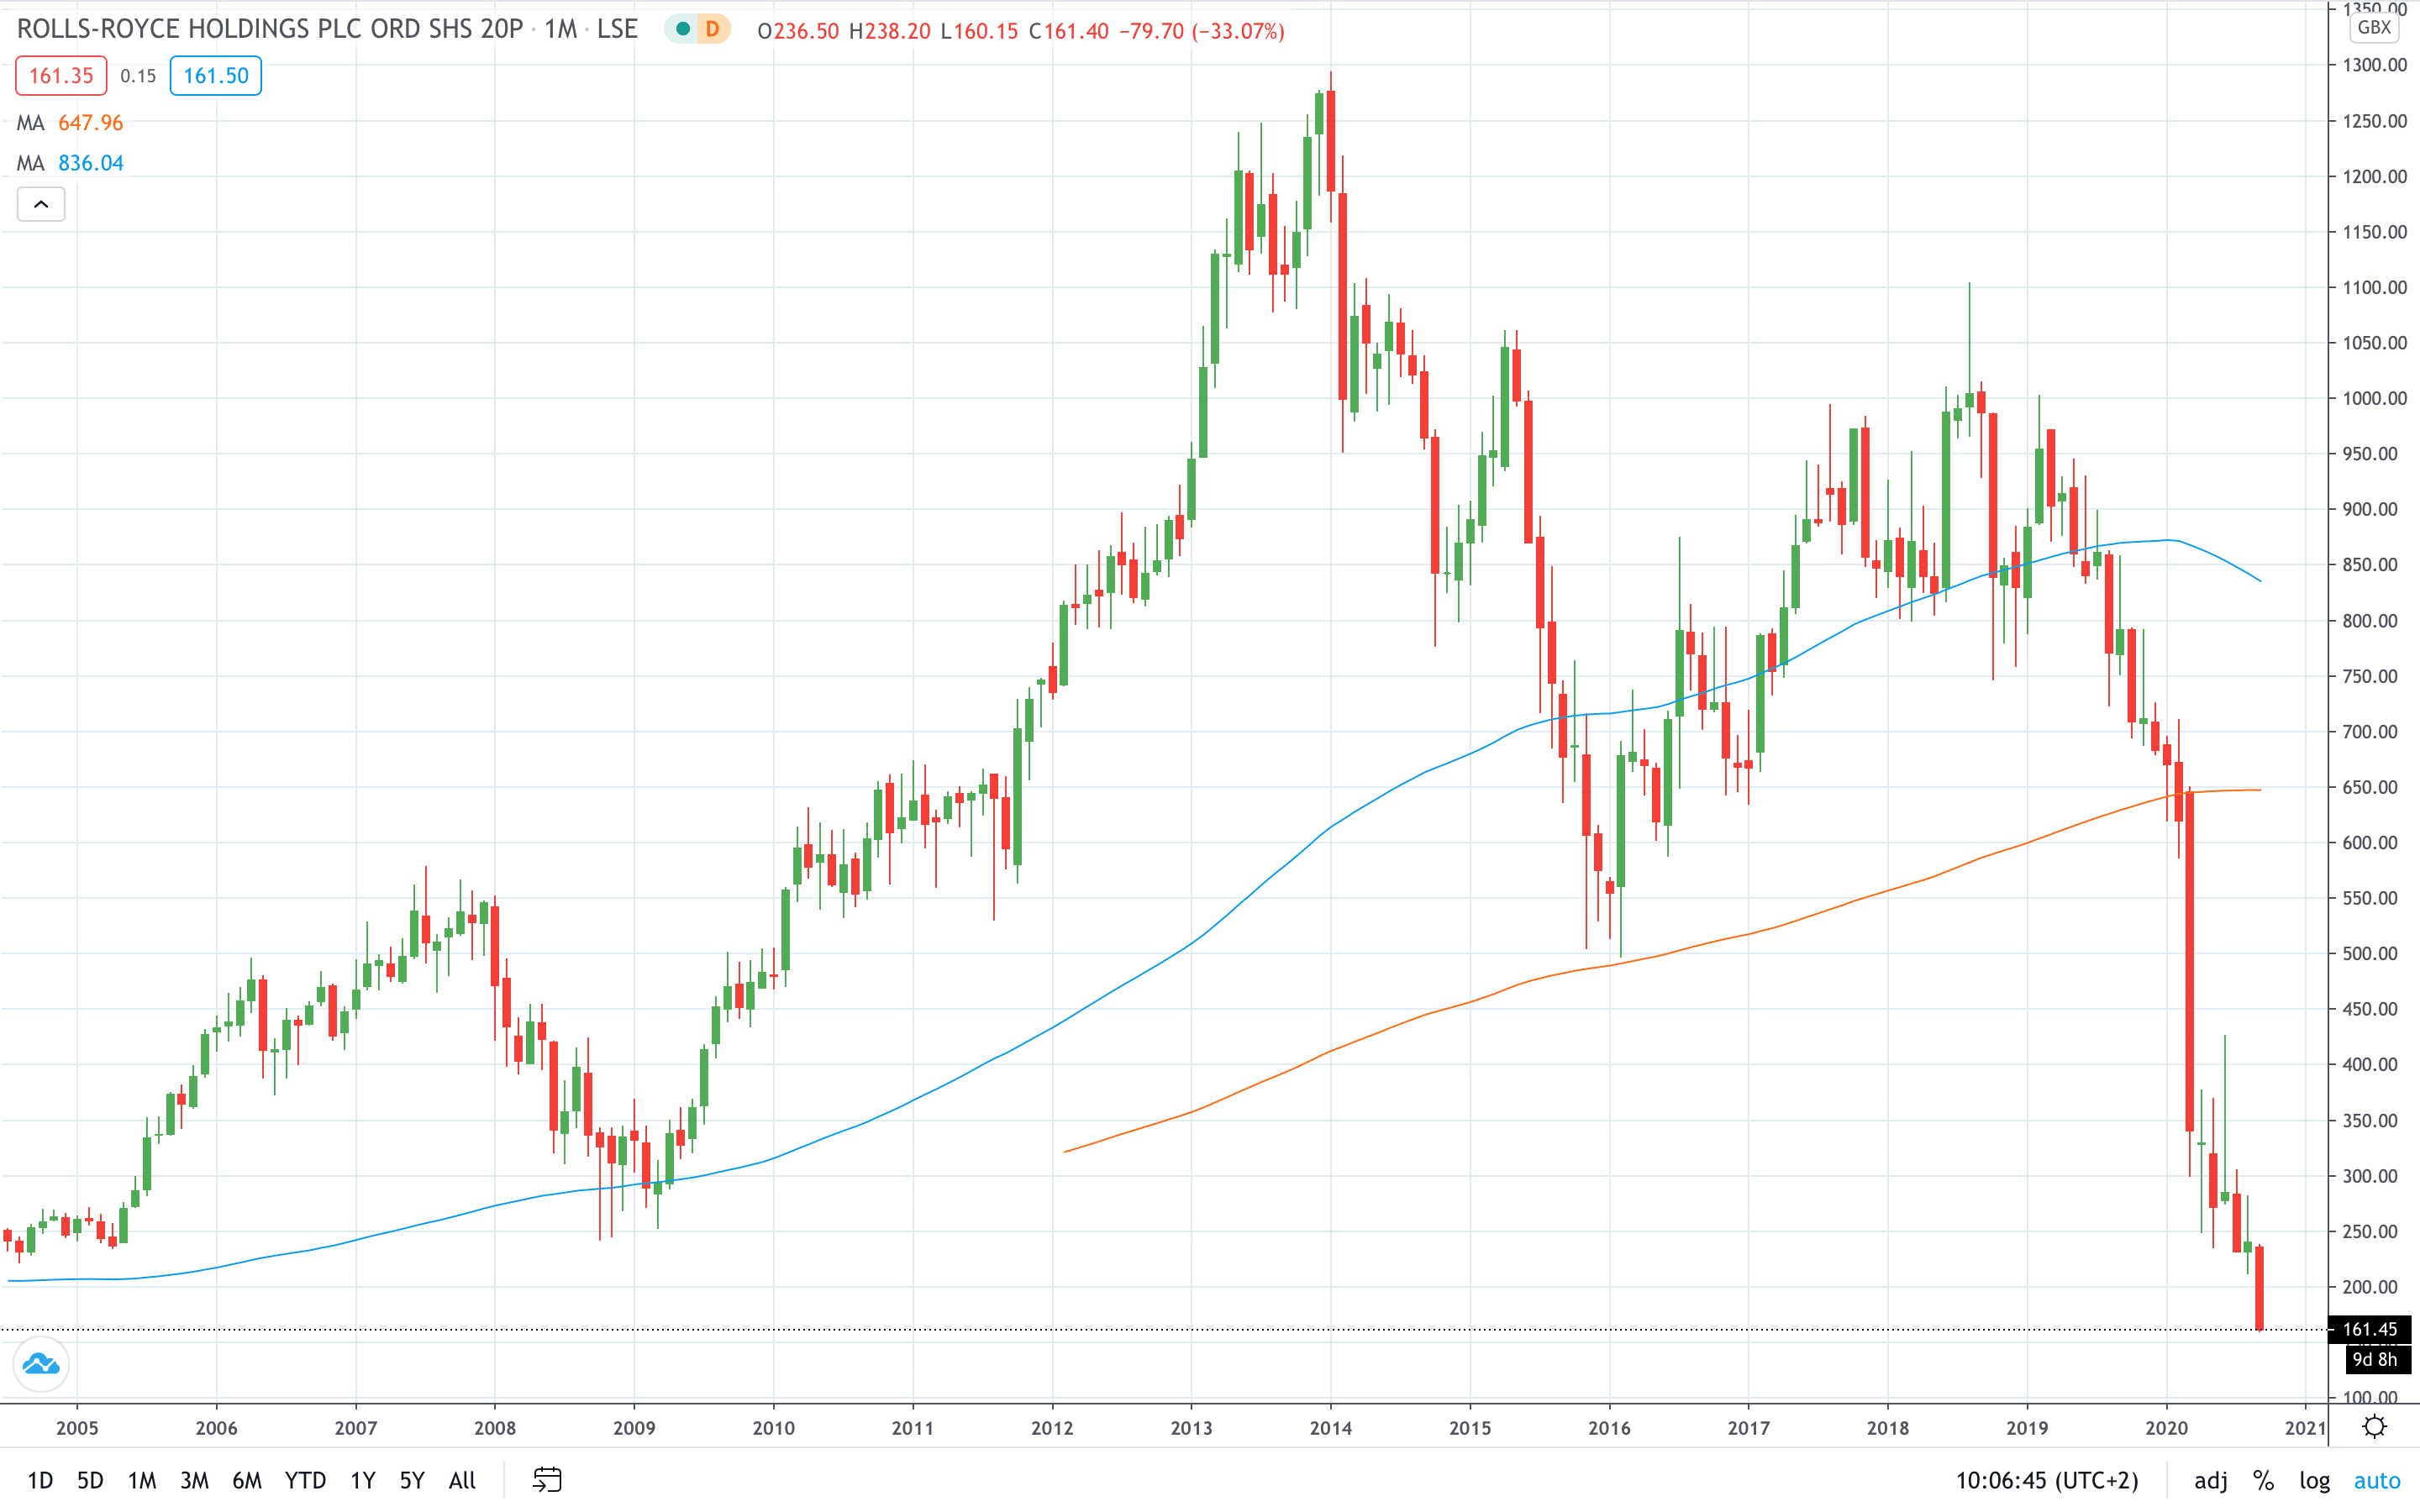Click the blue buy price 161.50
The width and height of the screenshot is (2420, 1512).
click(216, 76)
